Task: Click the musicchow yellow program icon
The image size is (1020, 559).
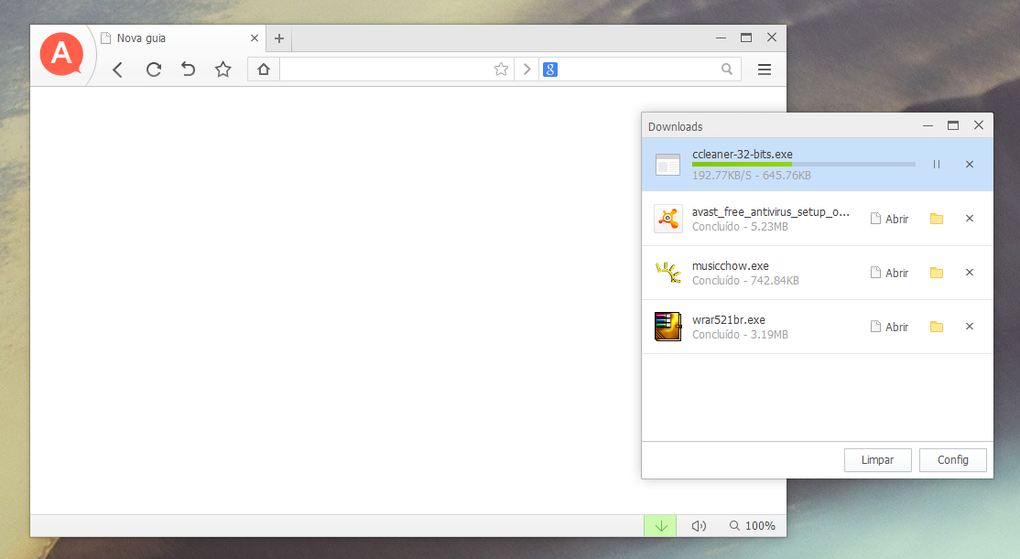Action: click(668, 273)
